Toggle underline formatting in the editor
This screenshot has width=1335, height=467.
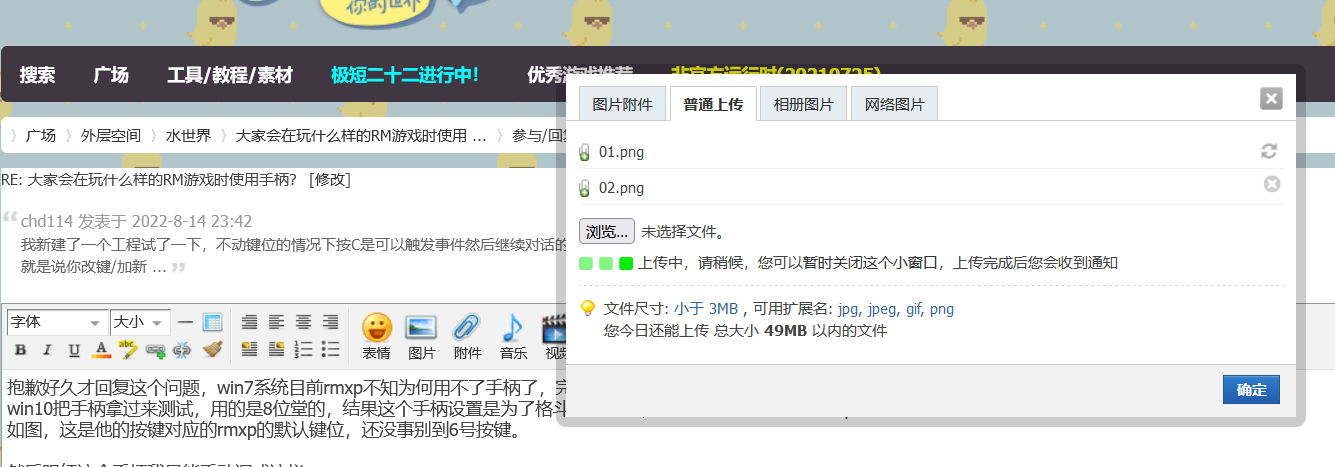pos(74,349)
